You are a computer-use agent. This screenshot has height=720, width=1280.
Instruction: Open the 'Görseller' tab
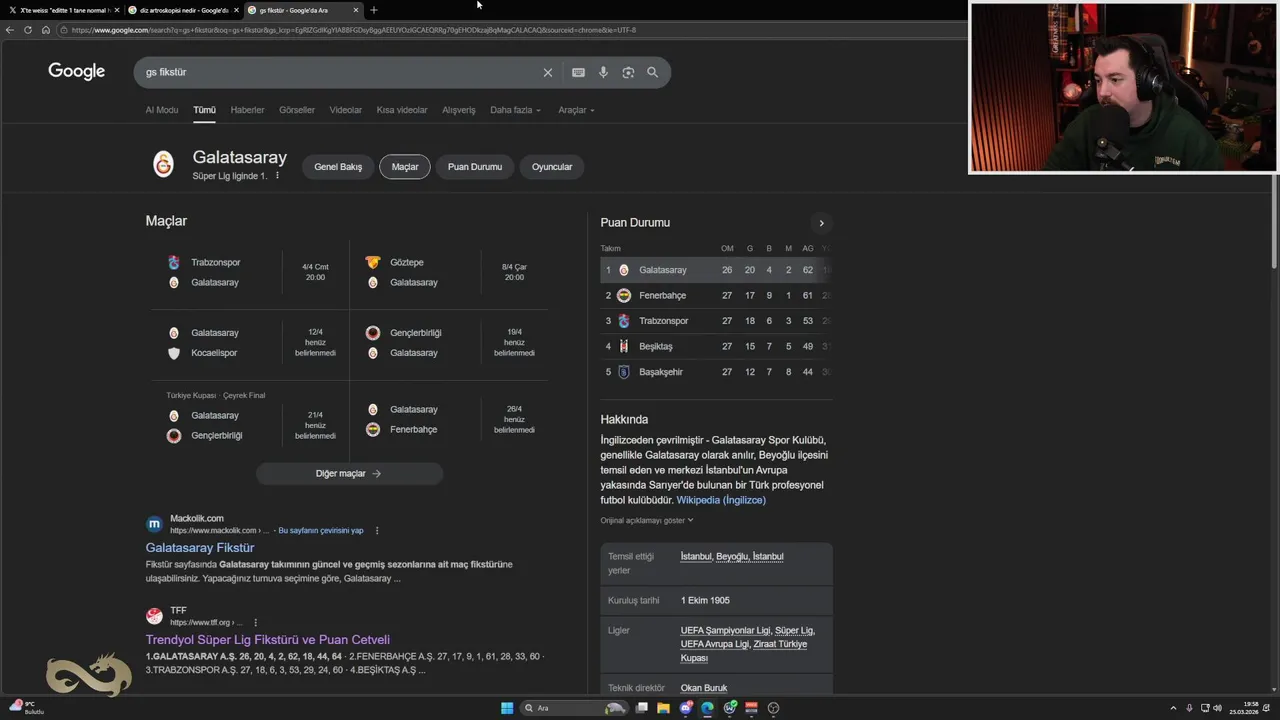click(x=297, y=110)
